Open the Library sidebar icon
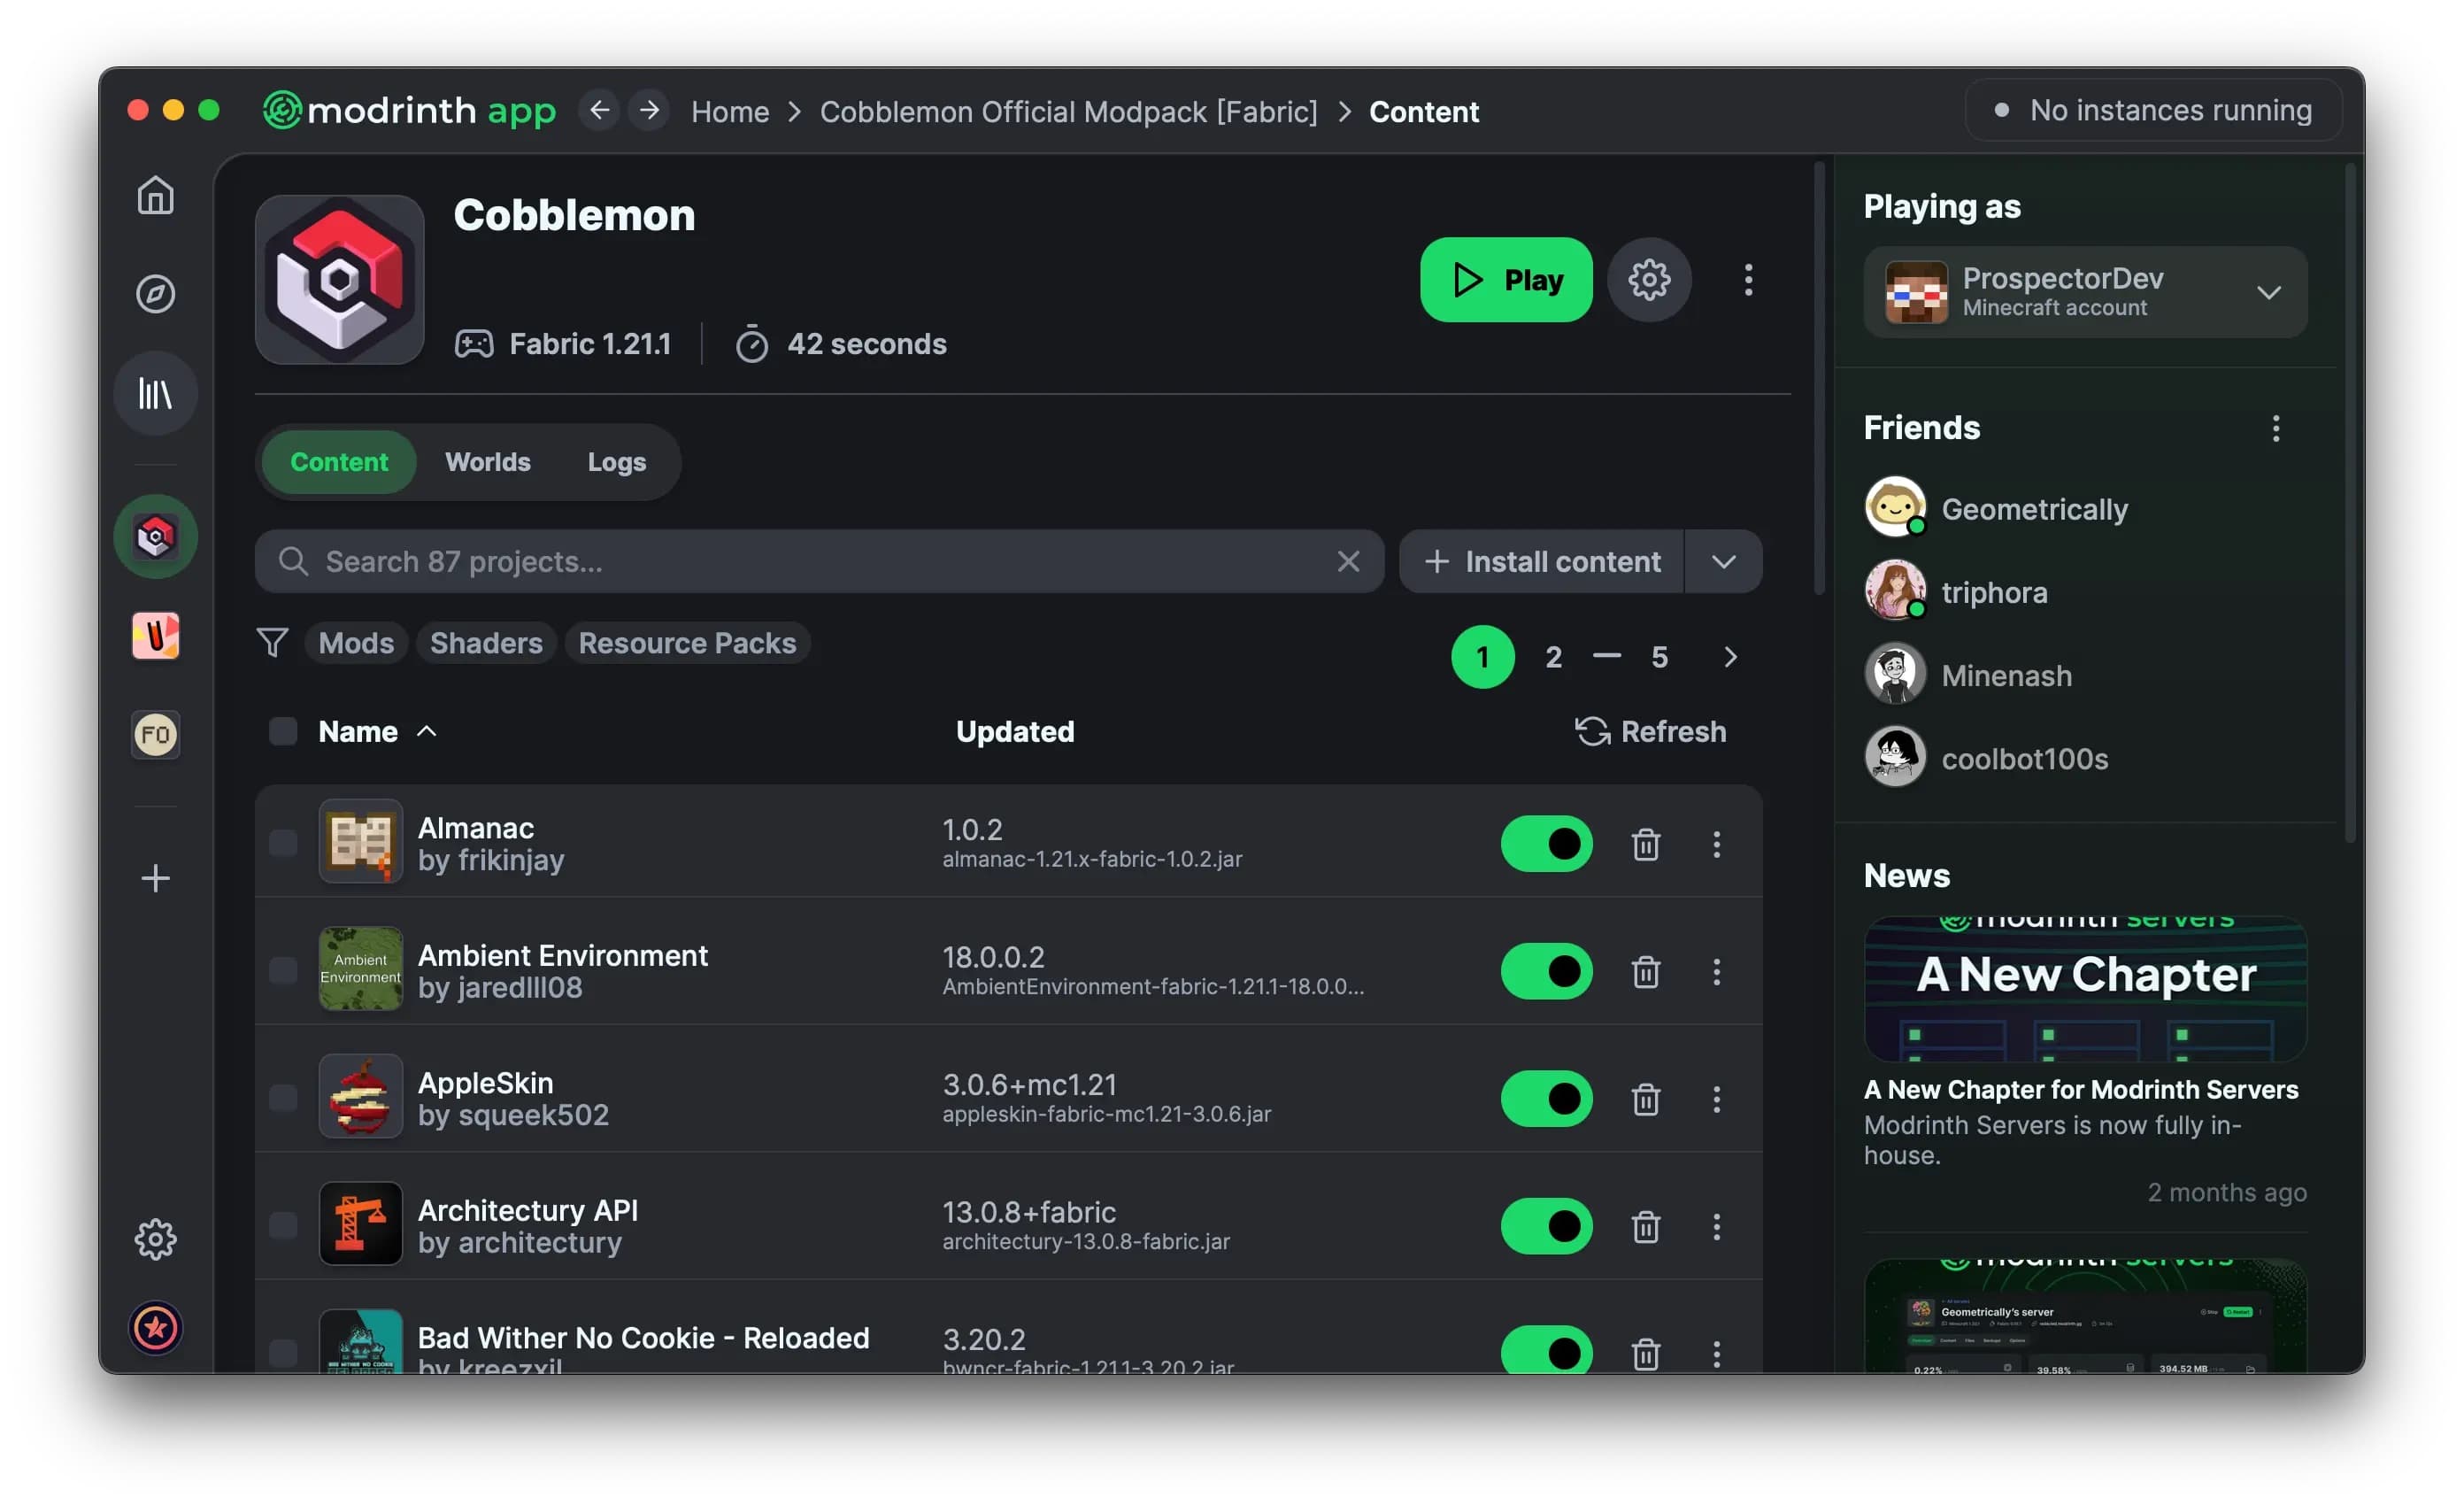 coord(155,393)
